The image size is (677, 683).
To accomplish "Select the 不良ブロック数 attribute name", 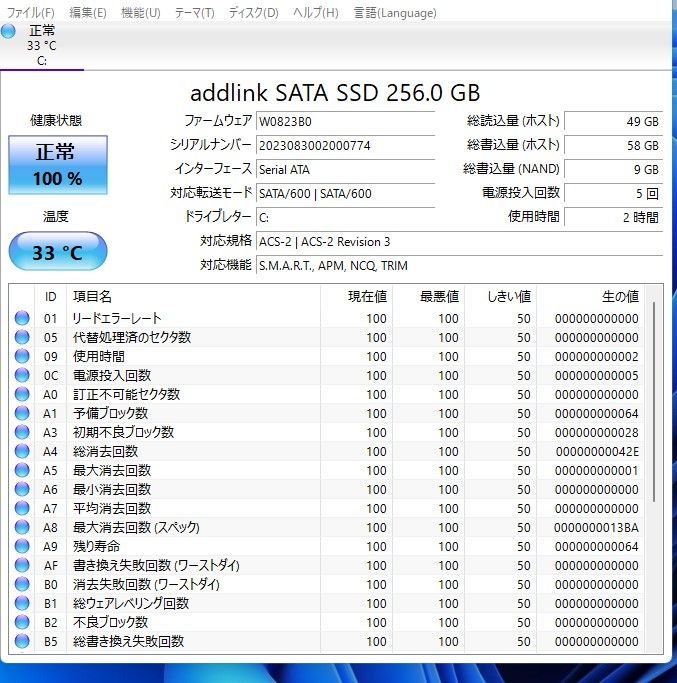I will pos(110,622).
